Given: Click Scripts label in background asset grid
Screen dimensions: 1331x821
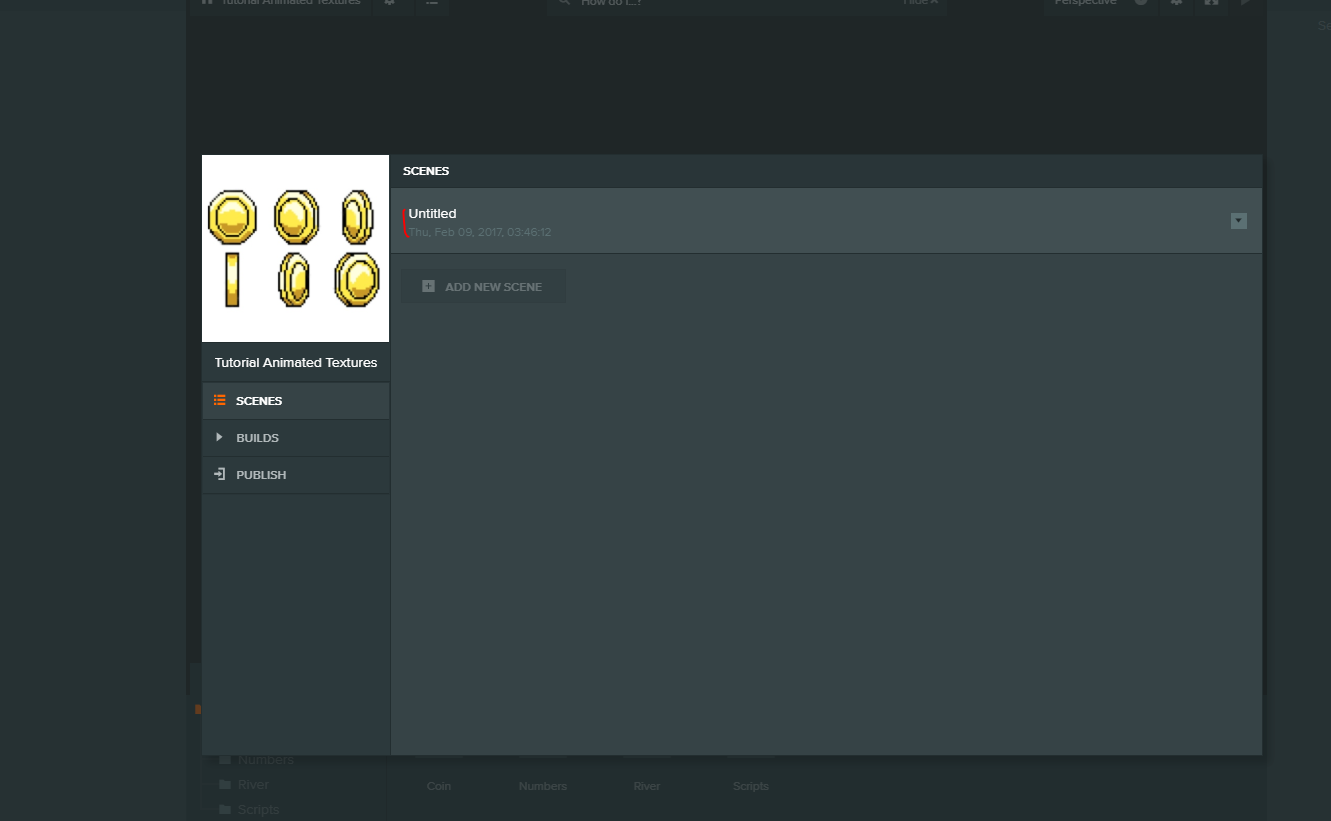Looking at the screenshot, I should [751, 786].
